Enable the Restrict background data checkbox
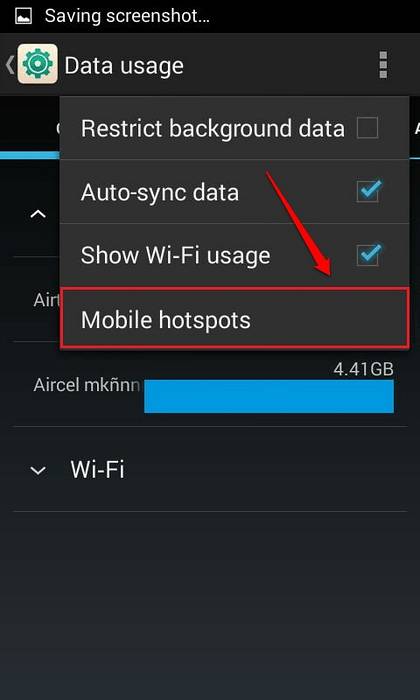The image size is (420, 700). pos(367,128)
